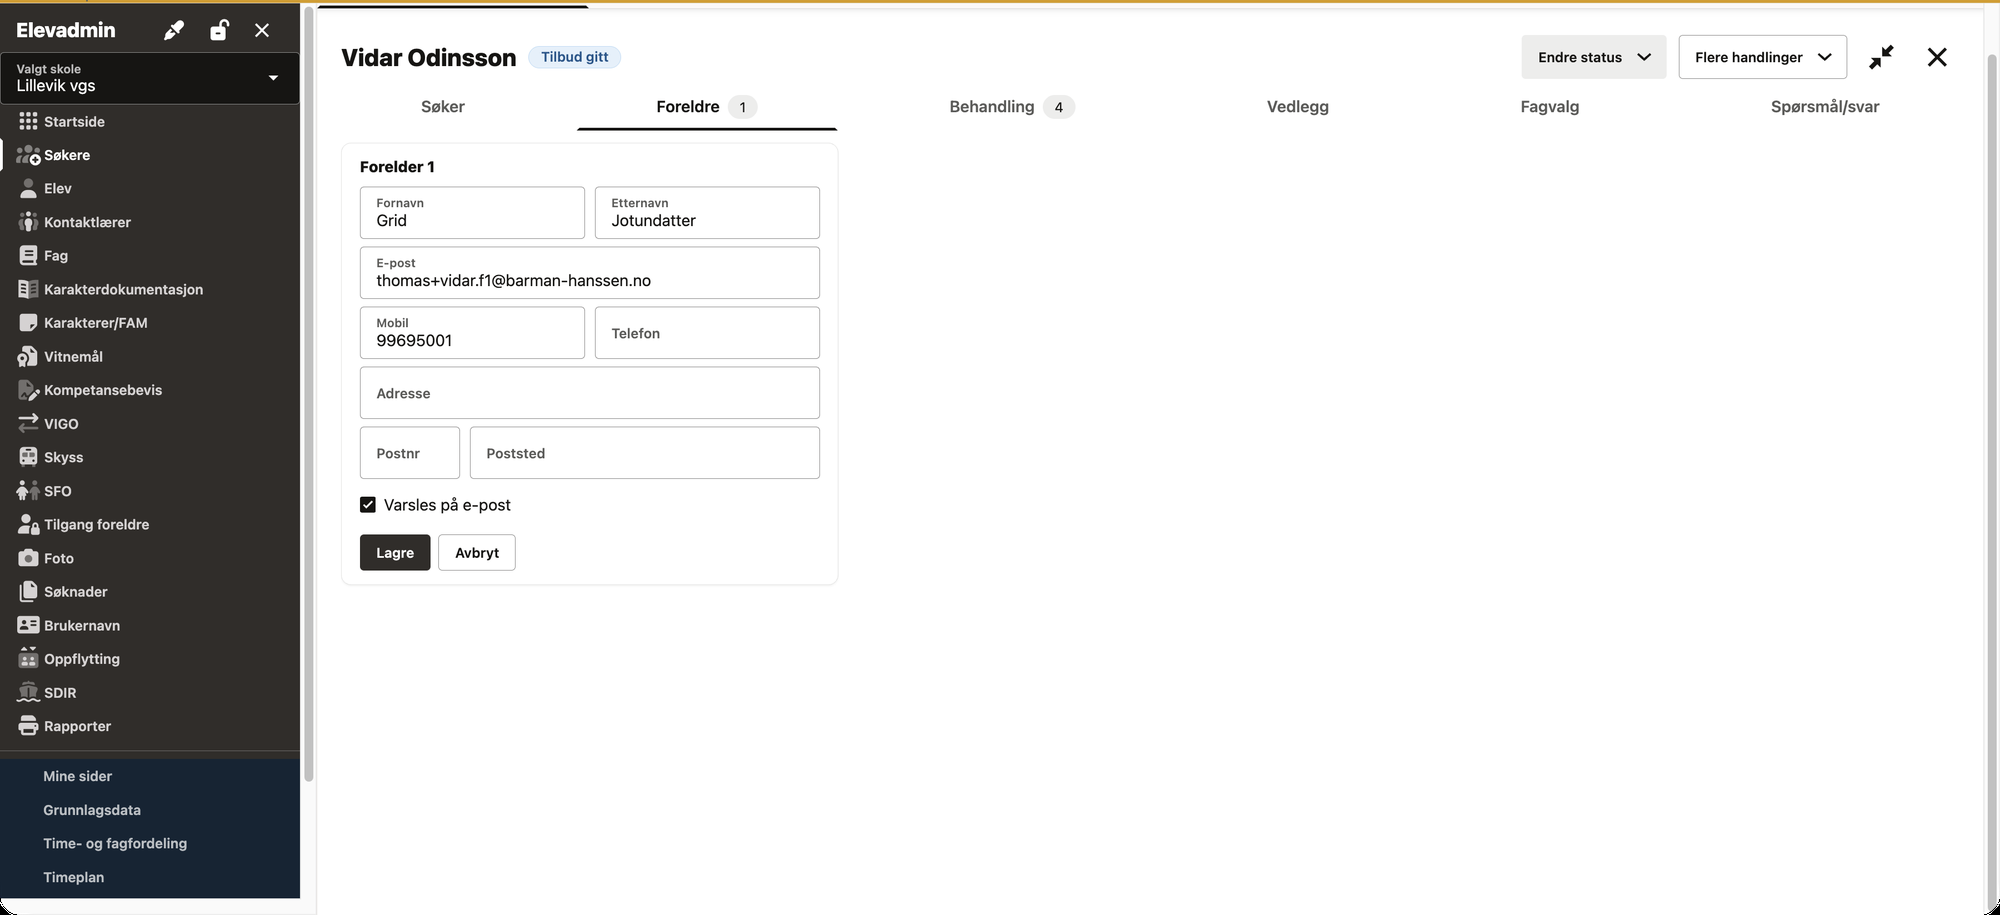Click the Vidar Odinsson name heading
This screenshot has width=2000, height=915.
tap(429, 58)
